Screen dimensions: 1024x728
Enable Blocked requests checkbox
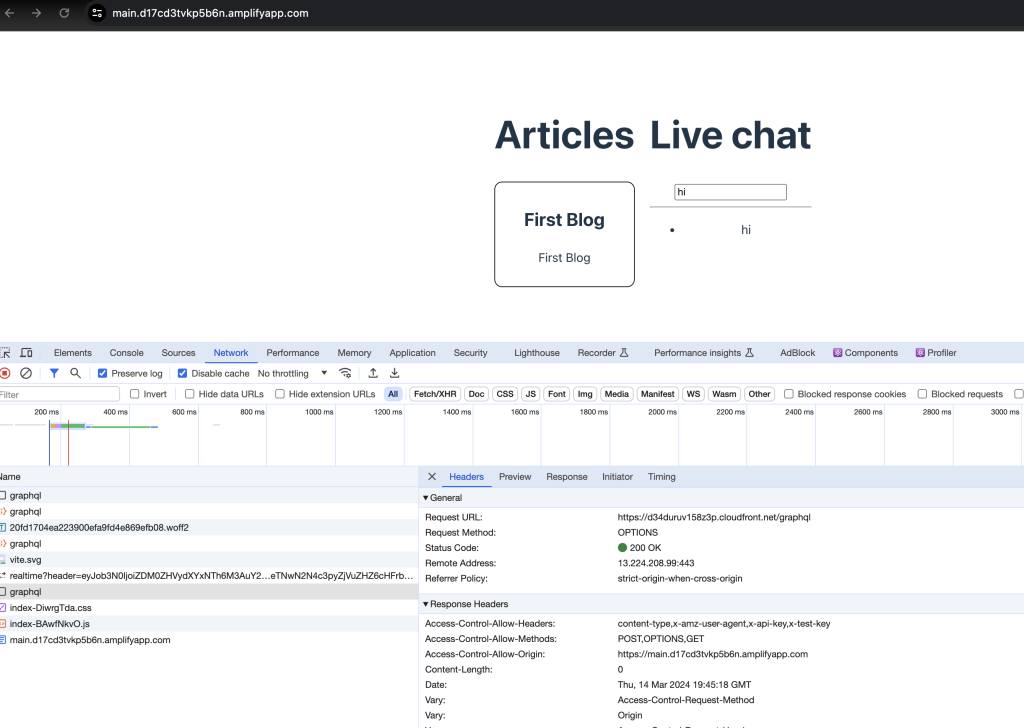[922, 394]
